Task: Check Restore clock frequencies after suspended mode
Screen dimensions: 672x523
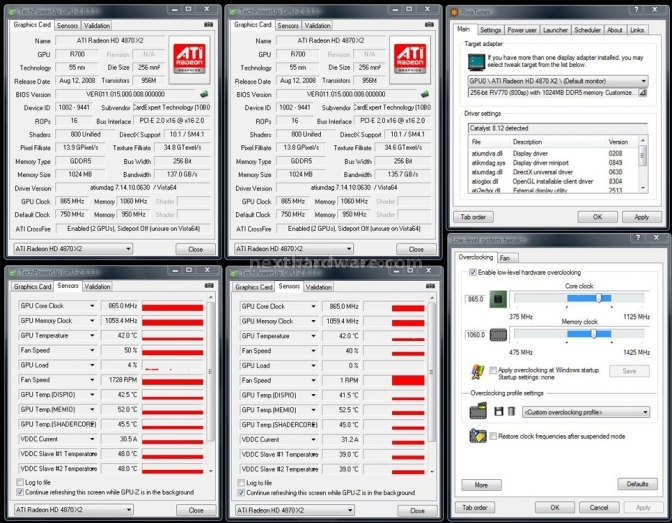Action: point(493,436)
